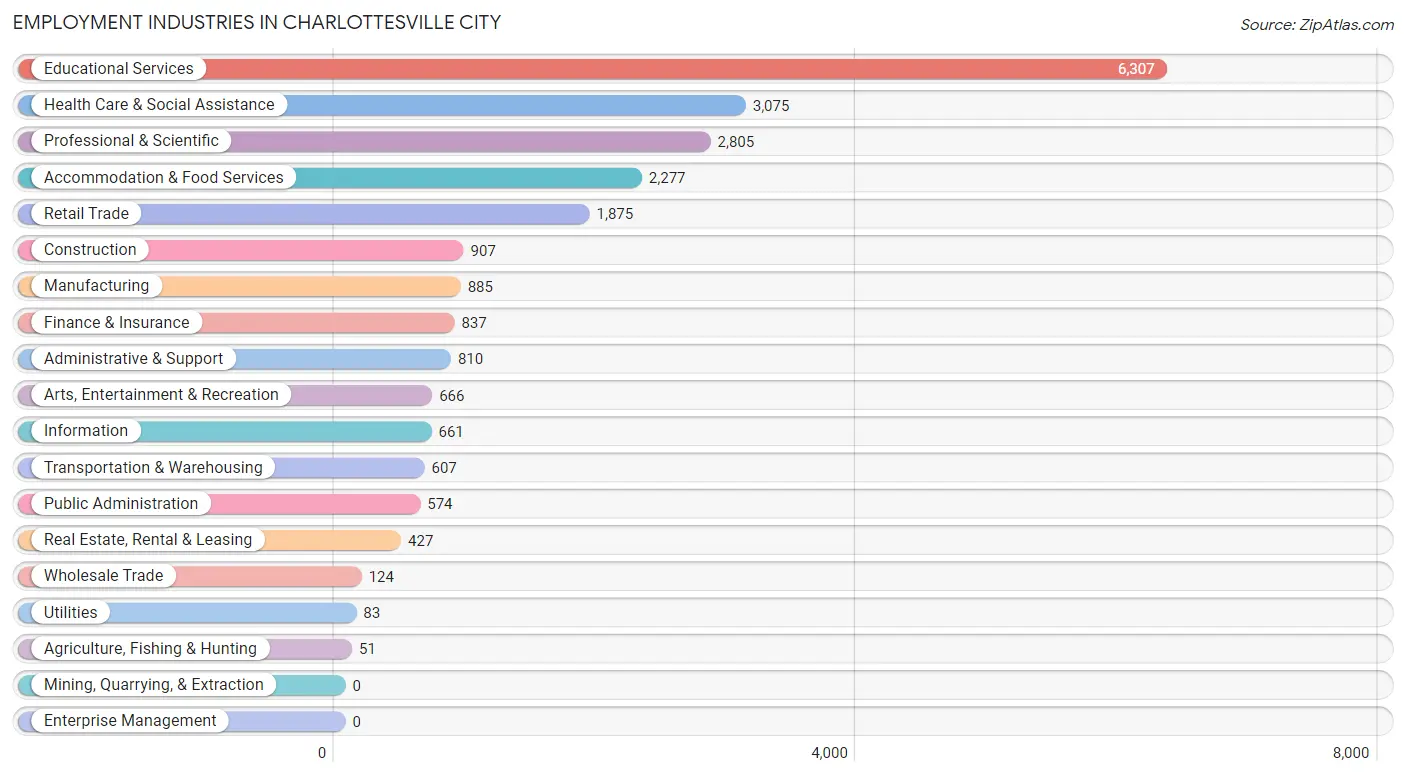Select the Transportation & Warehousing label
The width and height of the screenshot is (1406, 776).
tap(153, 467)
